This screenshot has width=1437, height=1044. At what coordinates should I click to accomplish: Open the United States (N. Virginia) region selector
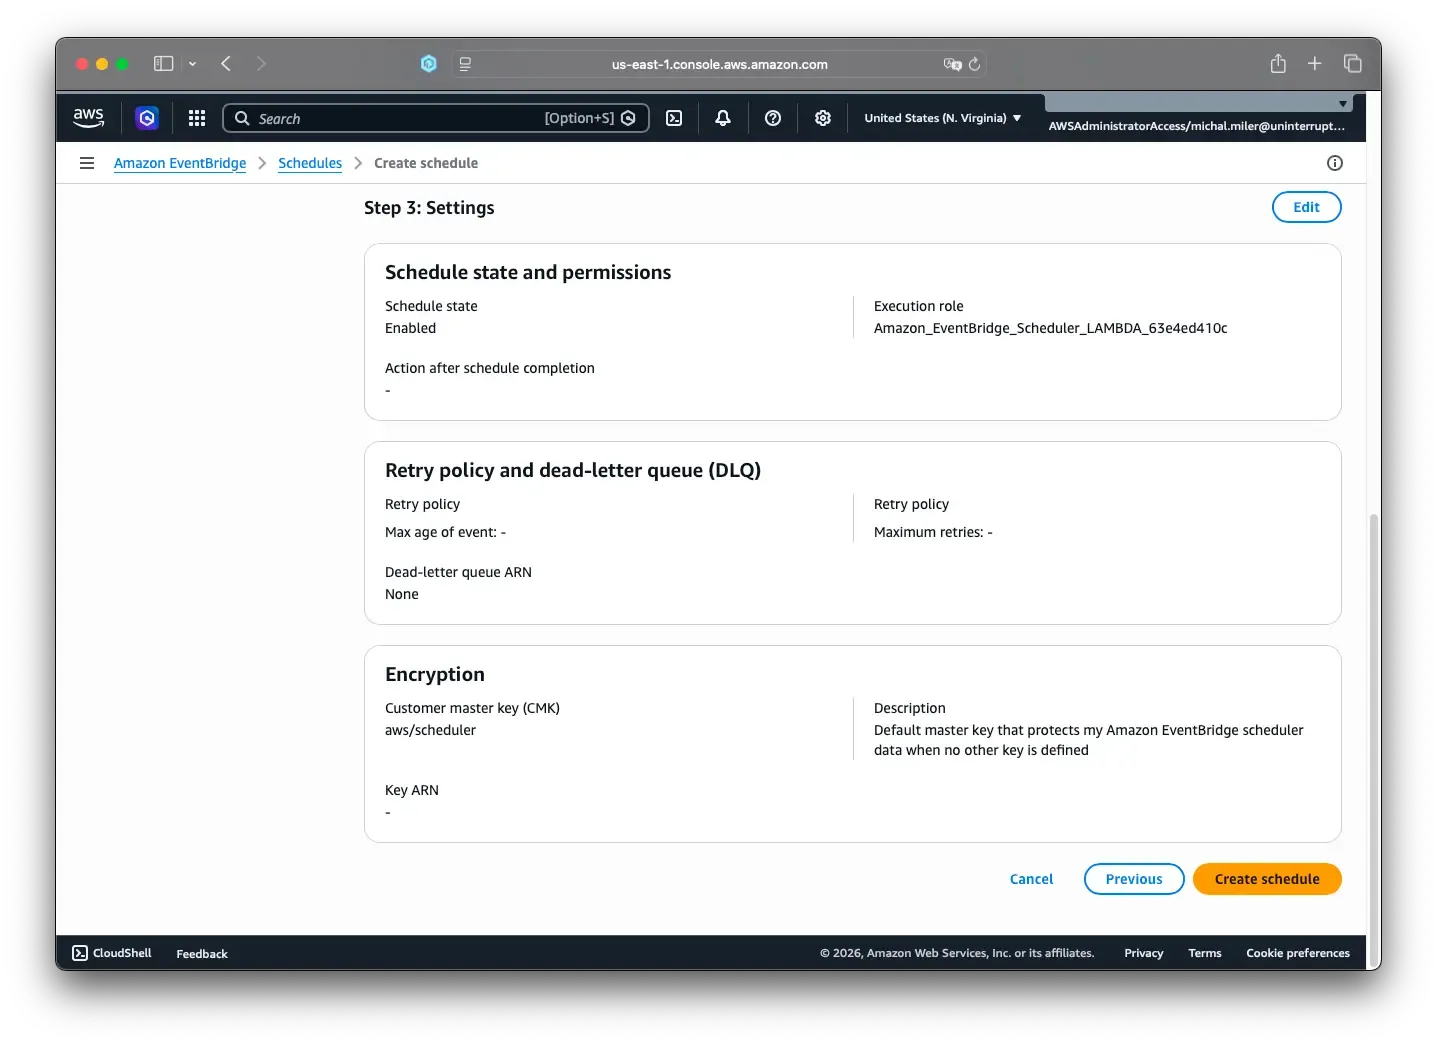point(943,118)
